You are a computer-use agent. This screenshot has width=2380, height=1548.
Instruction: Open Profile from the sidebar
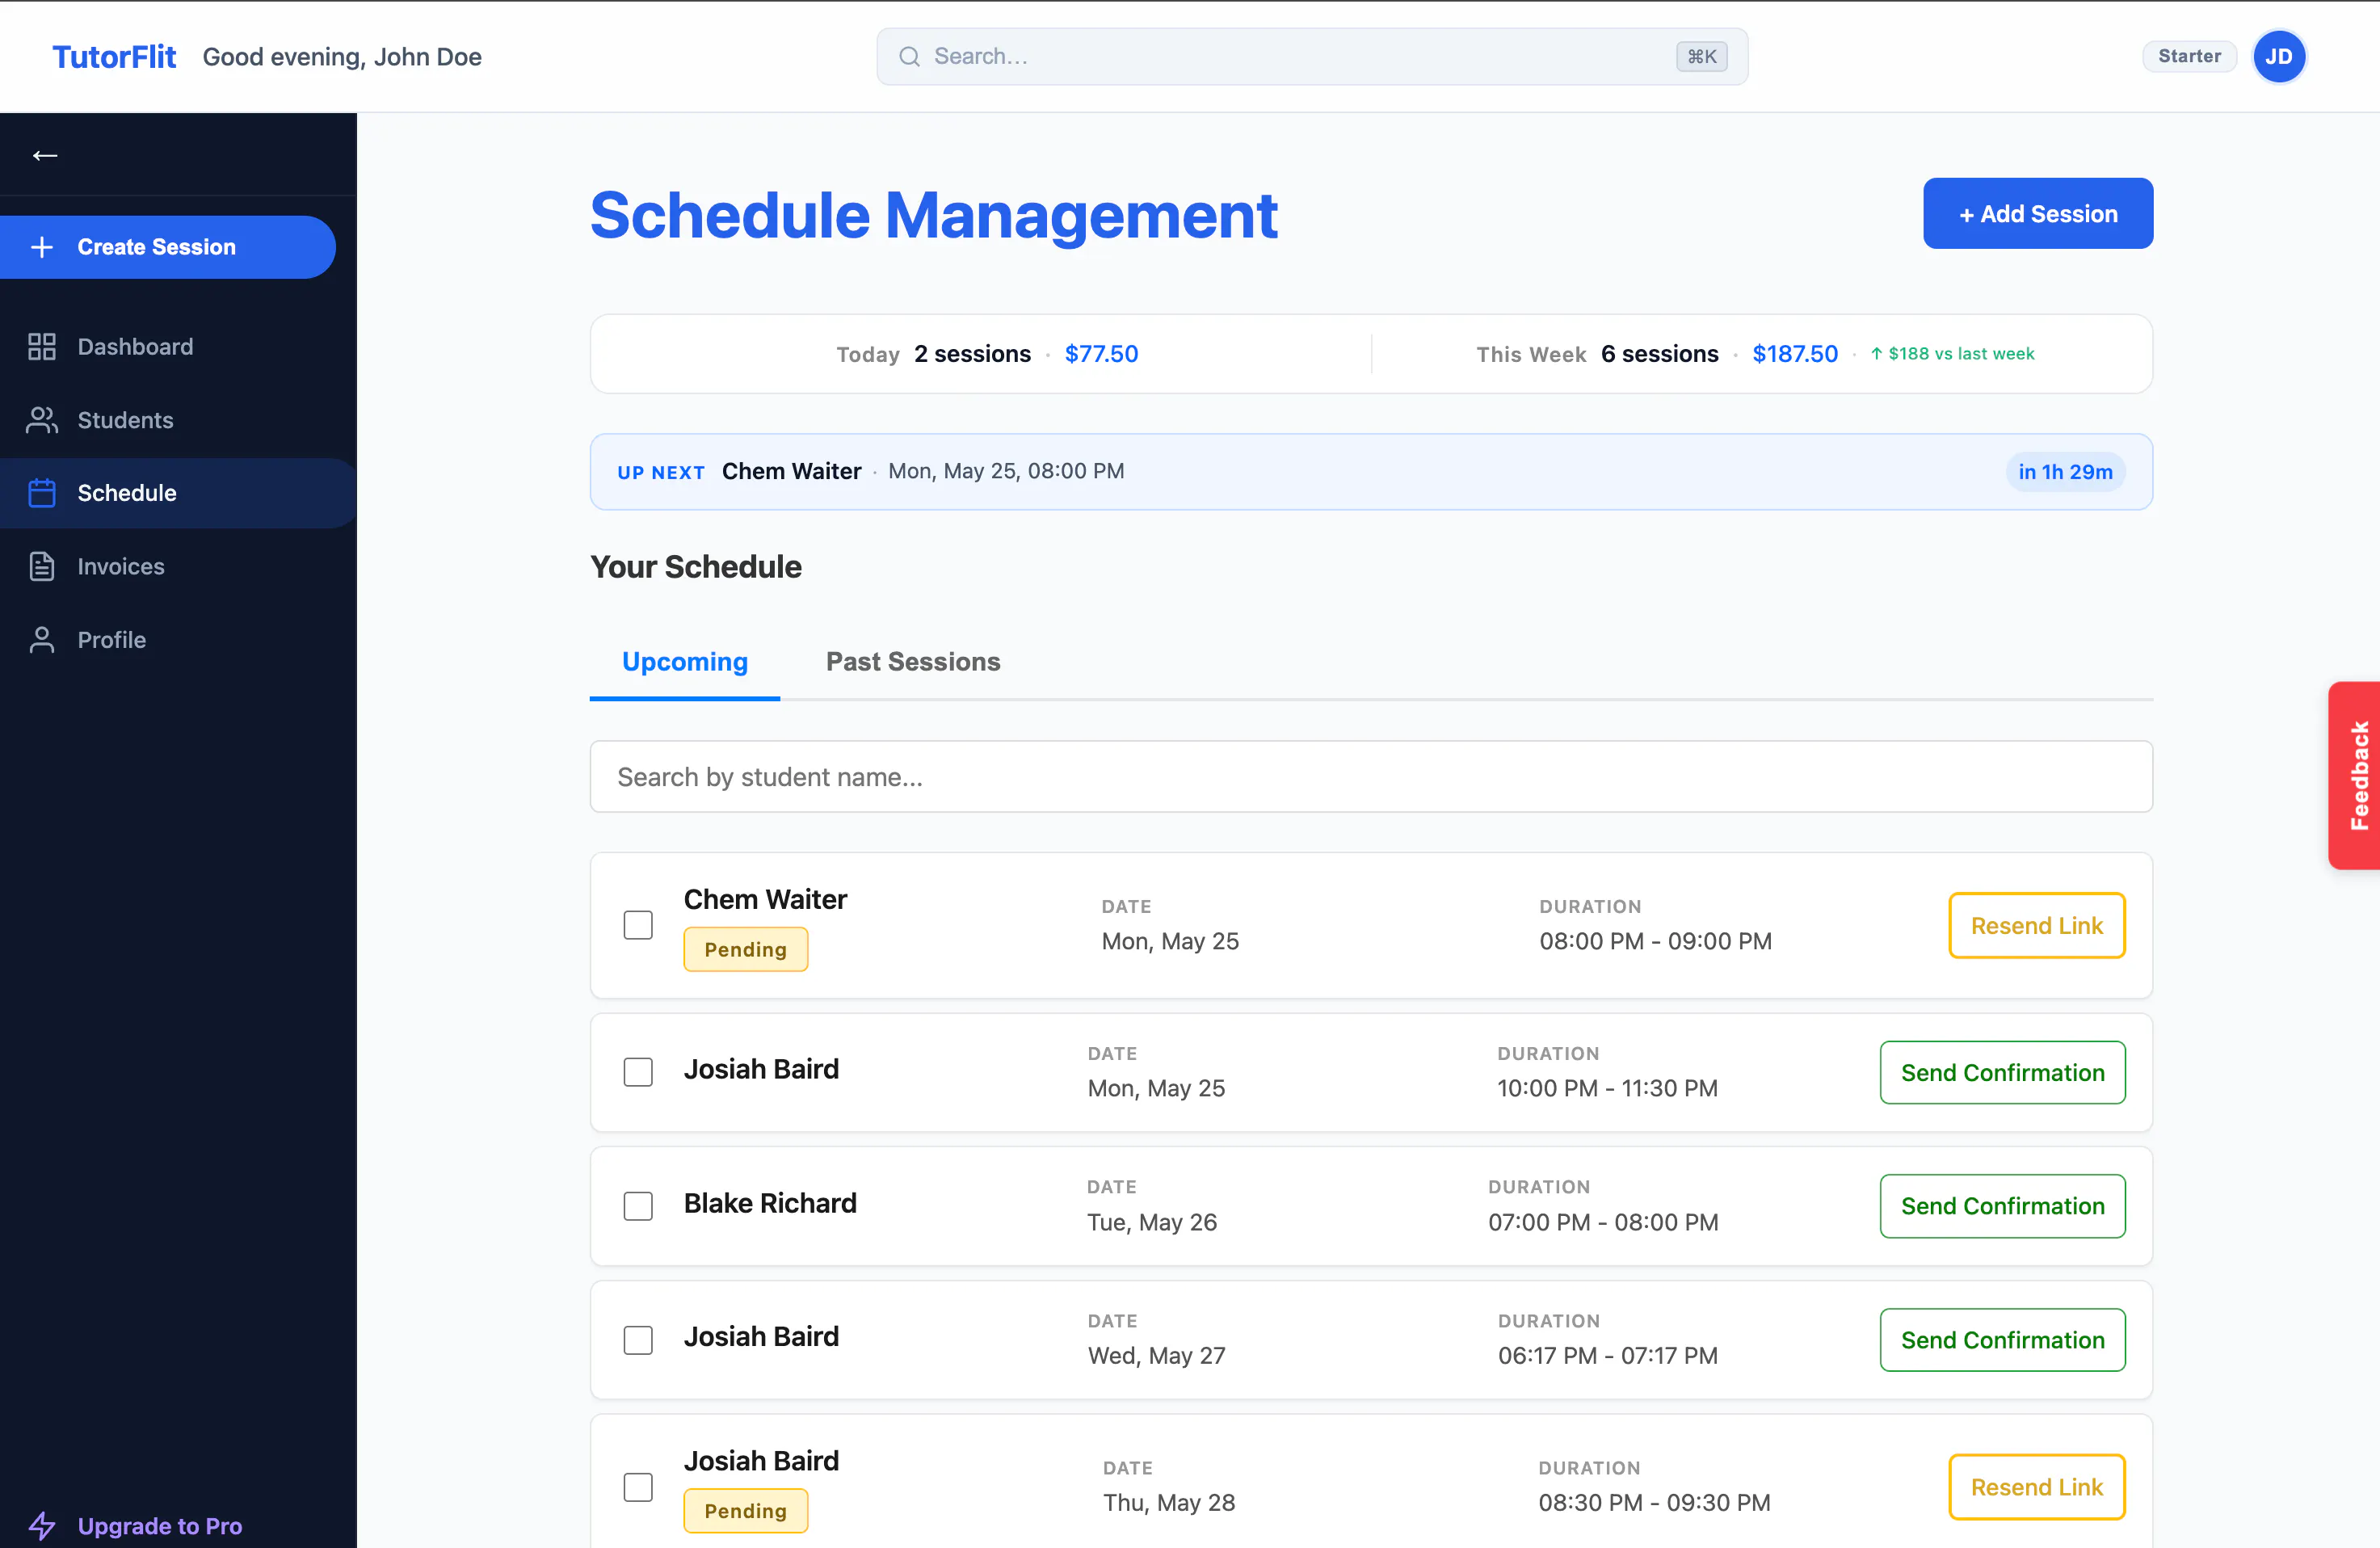(x=178, y=640)
